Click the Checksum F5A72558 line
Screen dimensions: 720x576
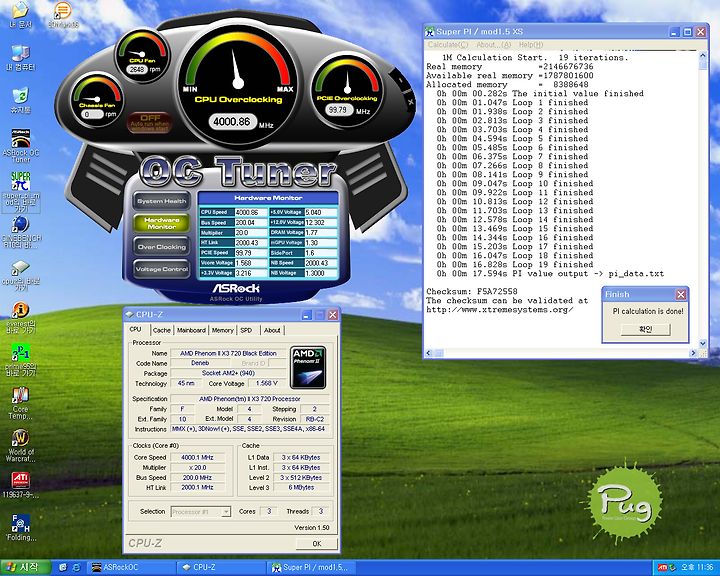tap(472, 292)
